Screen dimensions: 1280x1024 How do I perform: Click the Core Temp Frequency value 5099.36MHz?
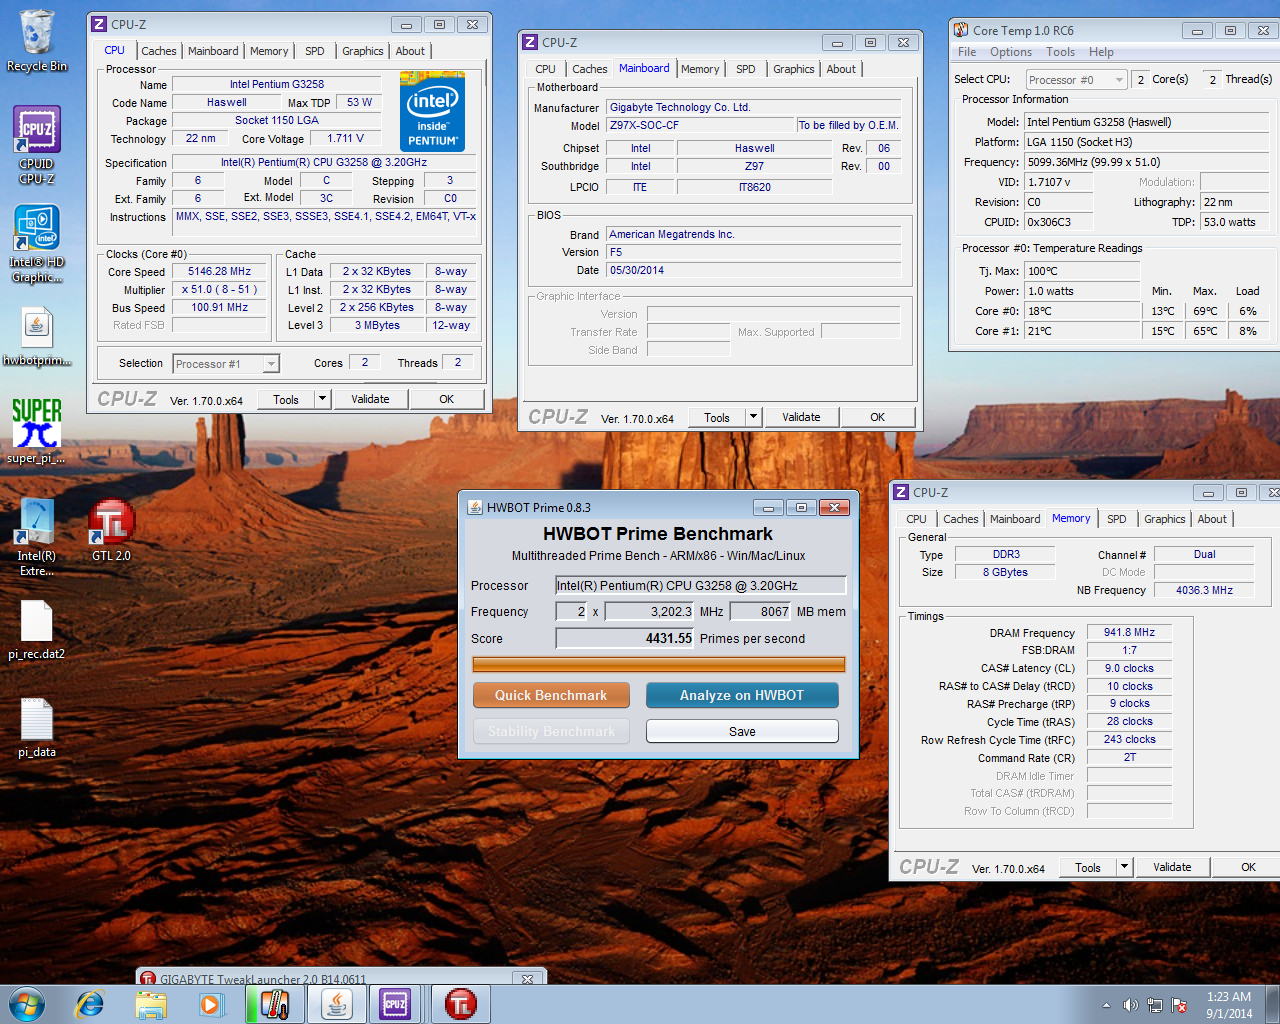point(1148,162)
